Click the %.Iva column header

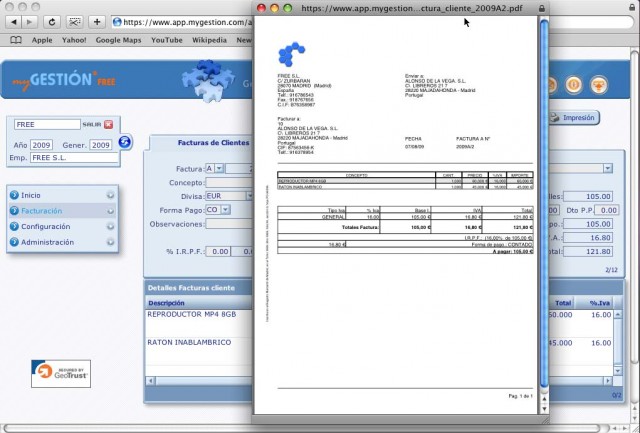point(600,303)
